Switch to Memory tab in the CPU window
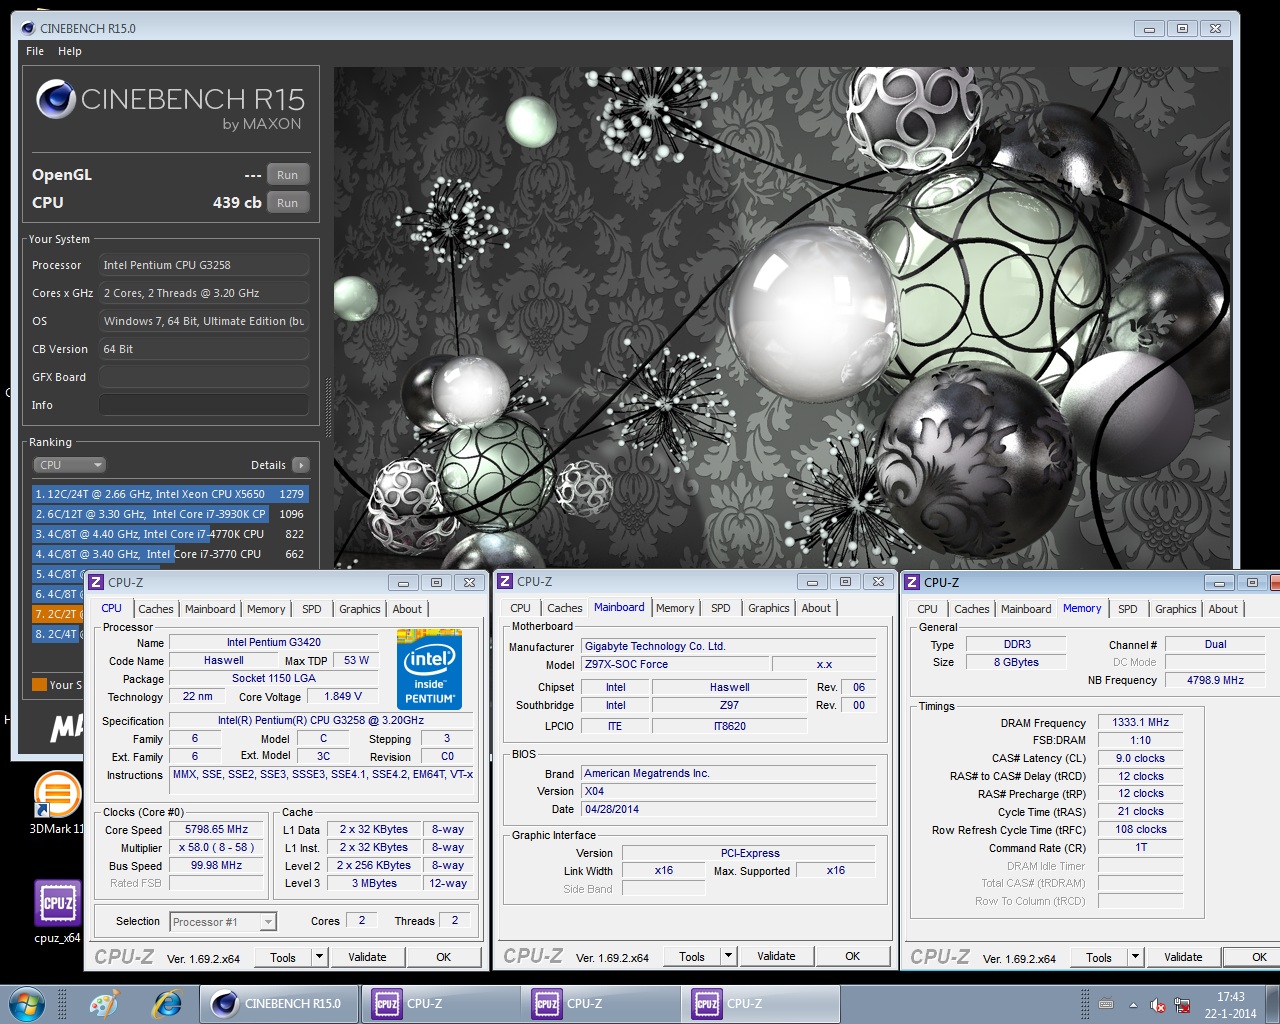1280x1024 pixels. coord(266,609)
